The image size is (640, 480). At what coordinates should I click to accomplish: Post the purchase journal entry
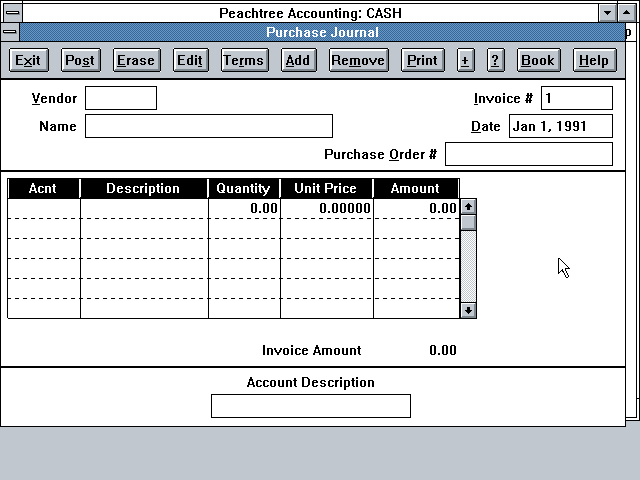[80, 60]
